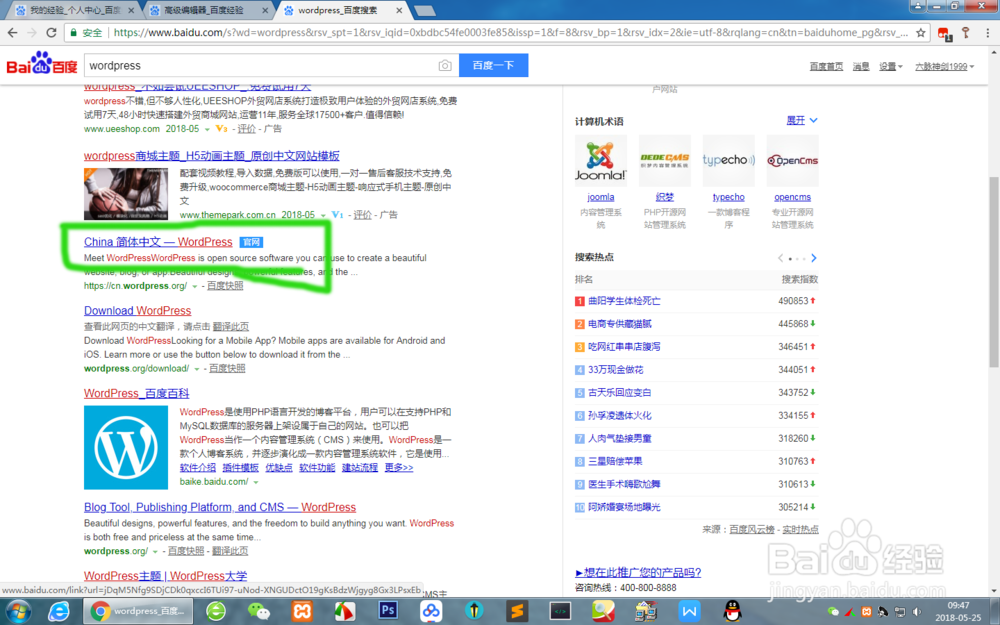Image resolution: width=1000 pixels, height=625 pixels.
Task: Open hot search item 曲阳学生体检死亡
Action: click(x=624, y=301)
